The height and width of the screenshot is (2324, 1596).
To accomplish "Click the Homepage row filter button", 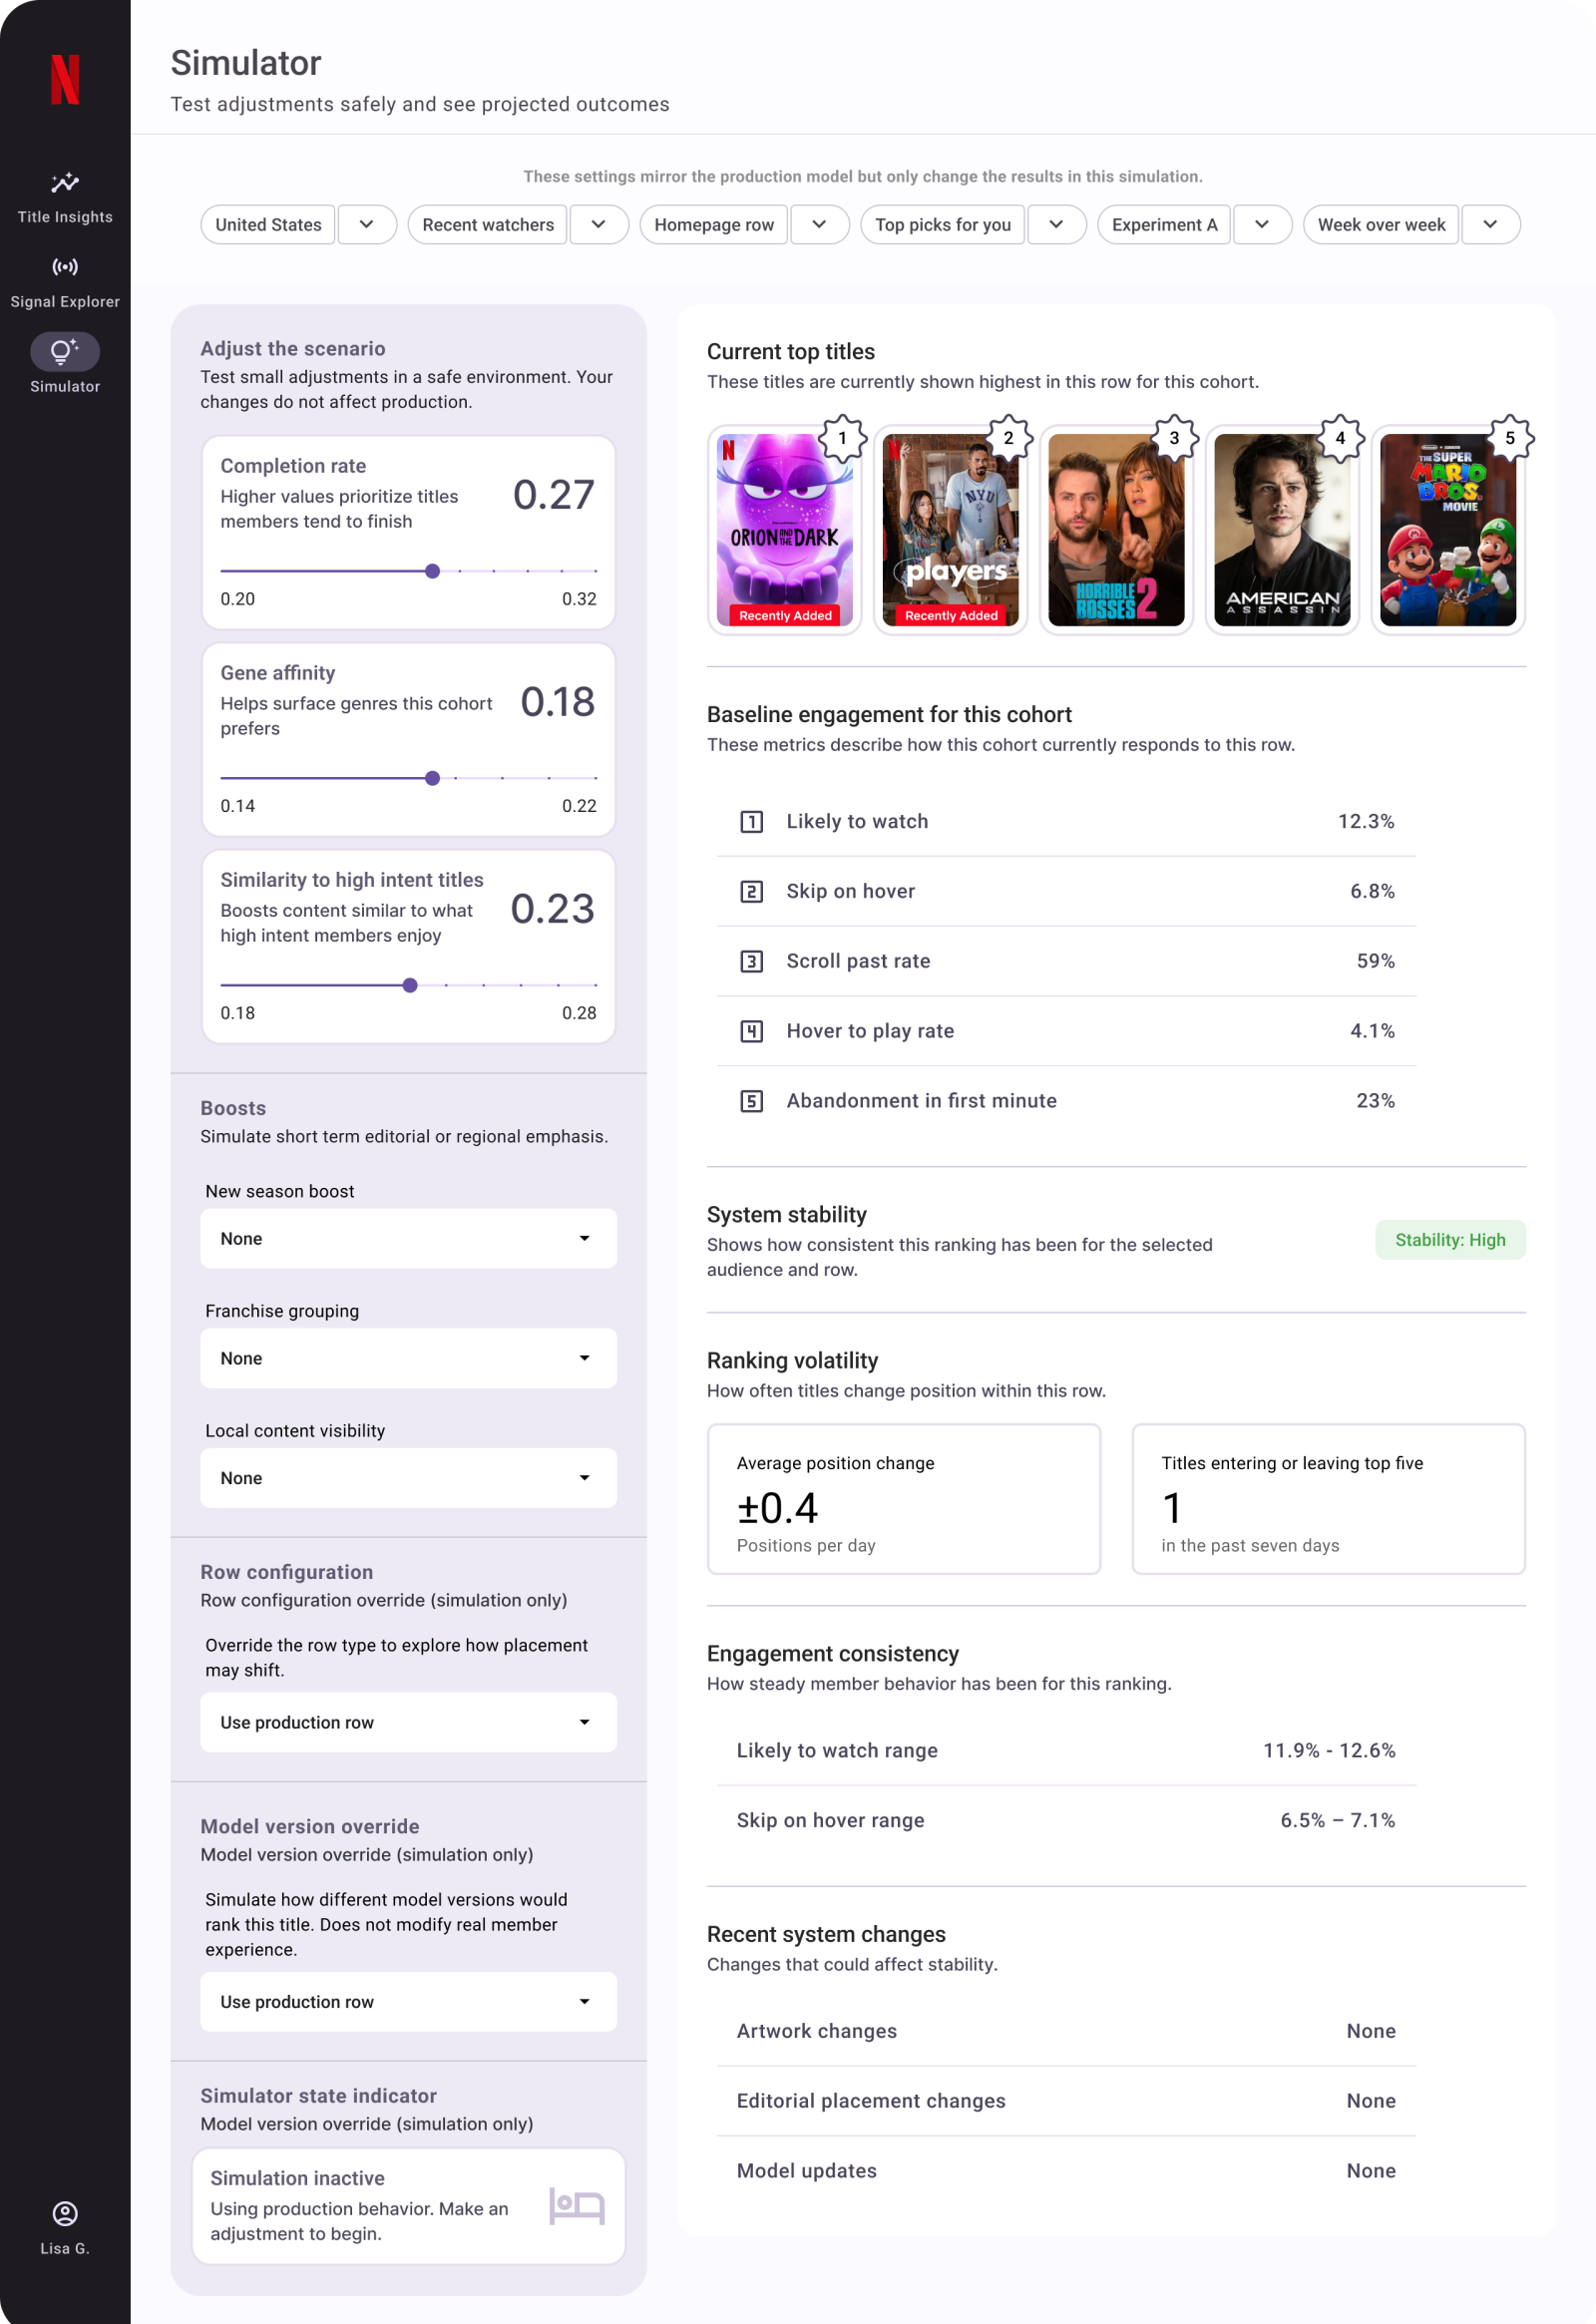I will point(714,225).
